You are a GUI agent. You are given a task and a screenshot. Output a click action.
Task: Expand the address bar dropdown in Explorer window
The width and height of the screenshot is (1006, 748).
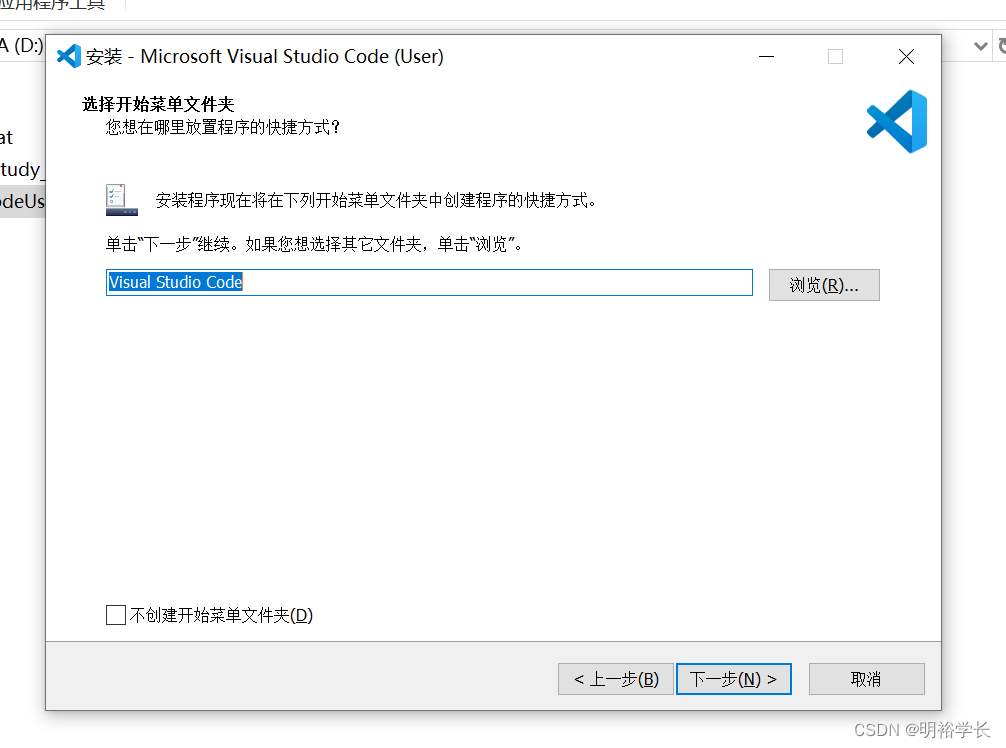pos(980,46)
